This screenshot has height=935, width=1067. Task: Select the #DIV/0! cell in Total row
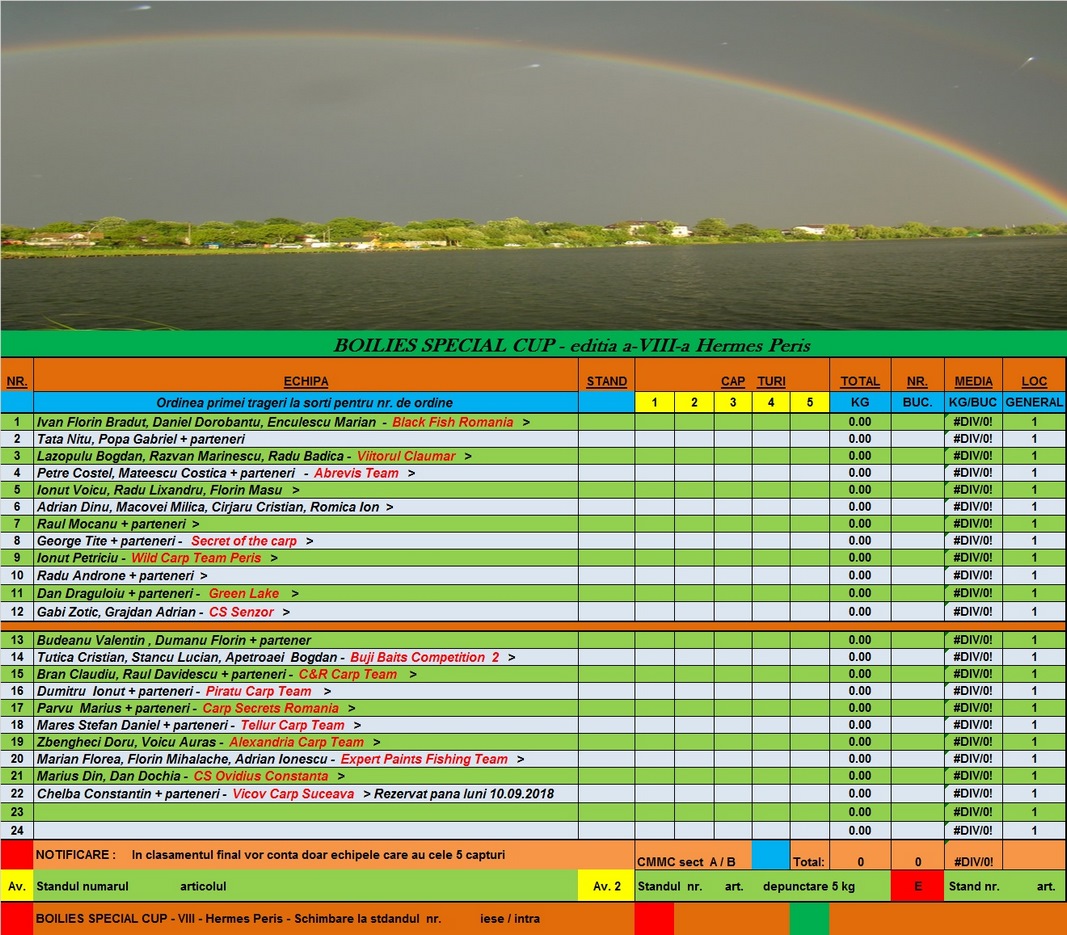point(973,861)
